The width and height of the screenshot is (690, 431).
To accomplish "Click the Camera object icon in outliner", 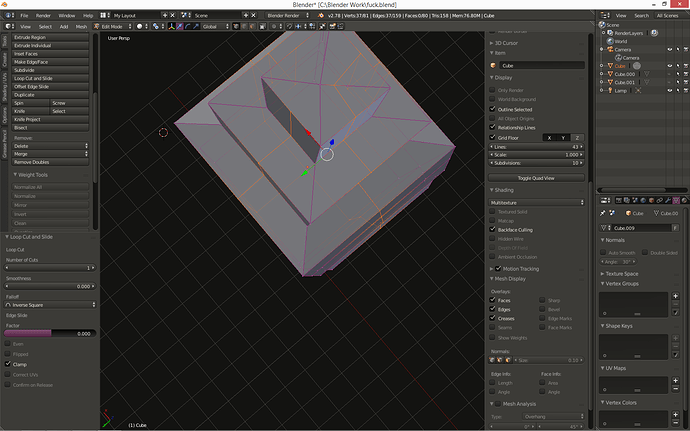I will (x=609, y=48).
